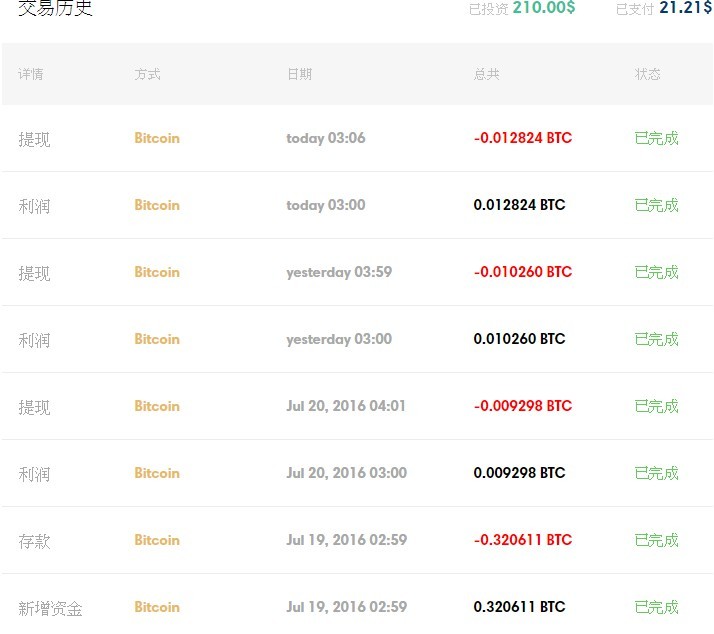Click 已完成 status in today 03:06 row
Viewport: 714px width, 634px height.
pyautogui.click(x=657, y=138)
